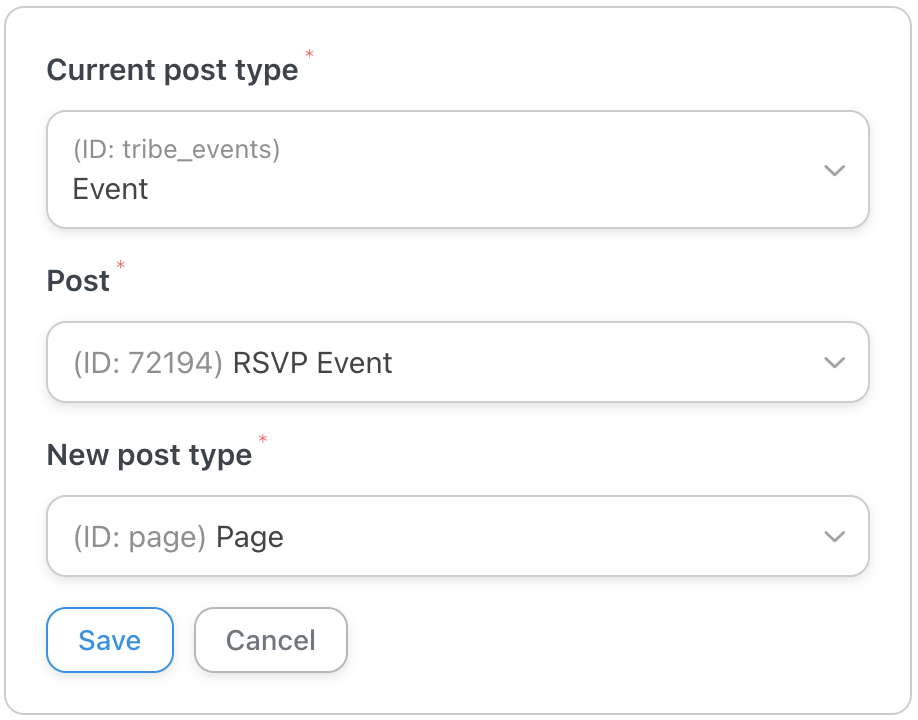Click the Page selected value
Screen dimensions: 918x720
click(249, 536)
